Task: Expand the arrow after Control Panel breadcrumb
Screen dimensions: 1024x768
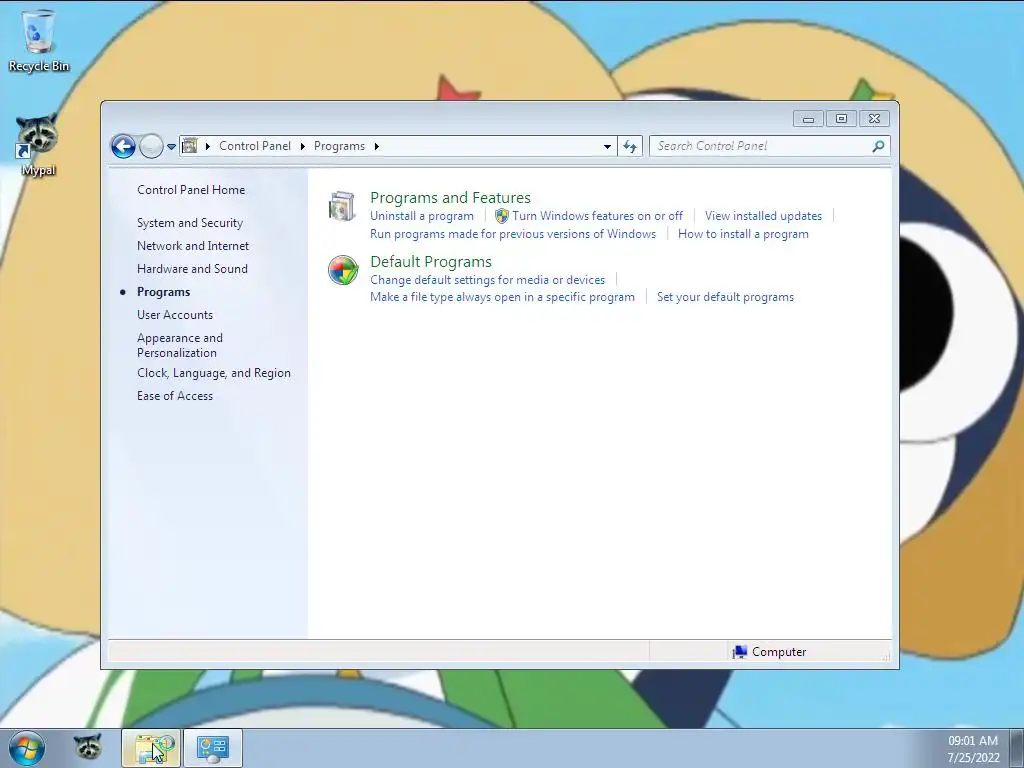Action: point(302,146)
